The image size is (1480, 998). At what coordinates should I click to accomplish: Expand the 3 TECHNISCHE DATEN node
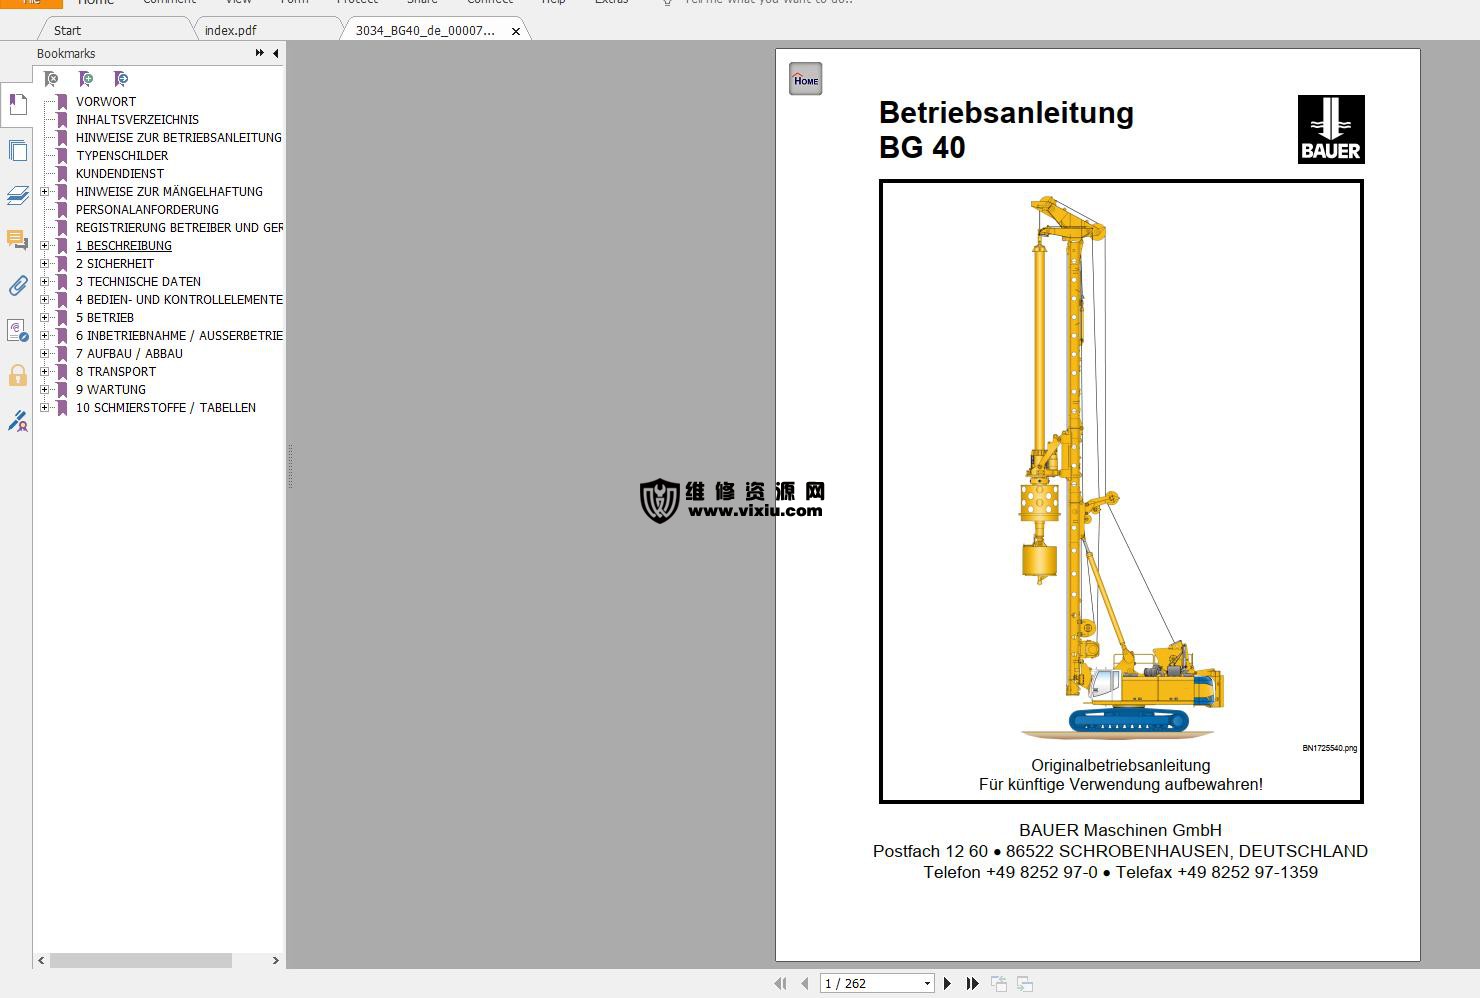coord(44,281)
